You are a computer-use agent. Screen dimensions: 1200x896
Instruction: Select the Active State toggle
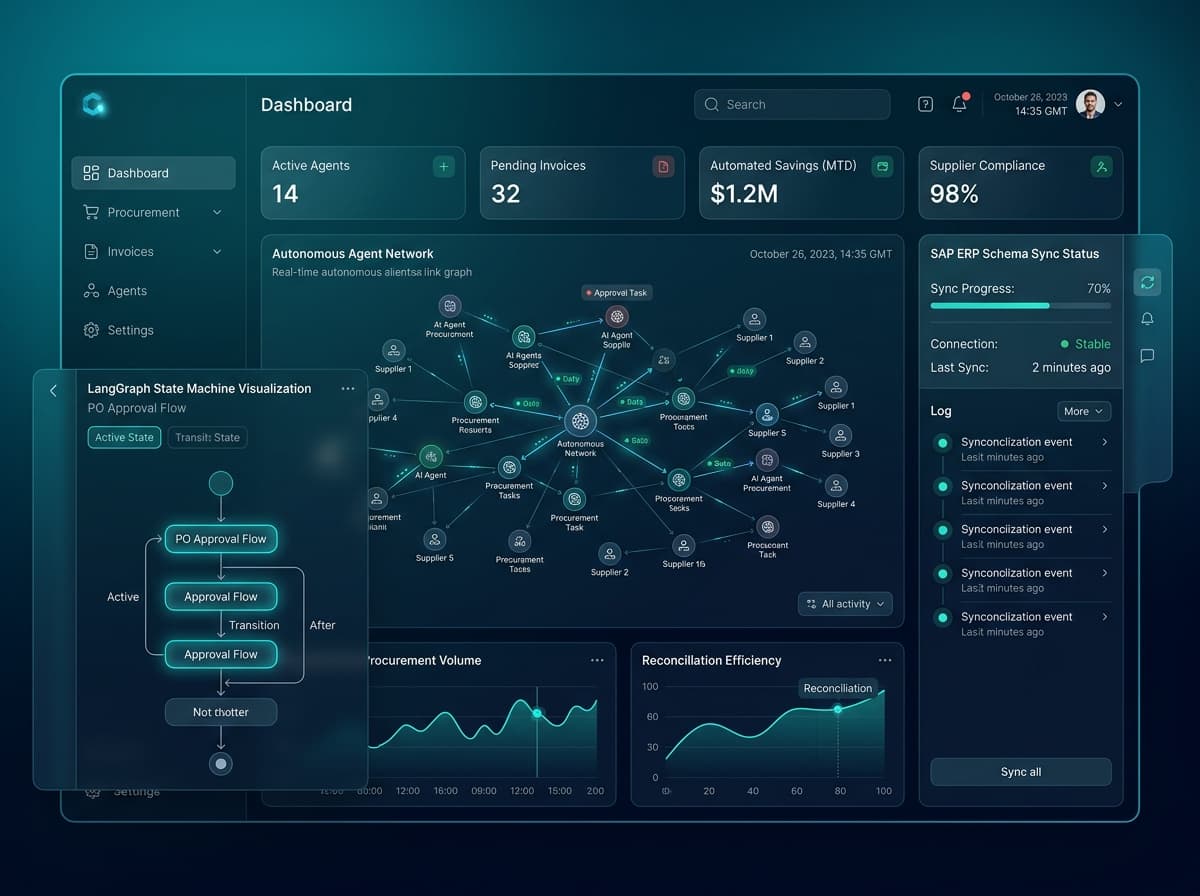pyautogui.click(x=124, y=437)
